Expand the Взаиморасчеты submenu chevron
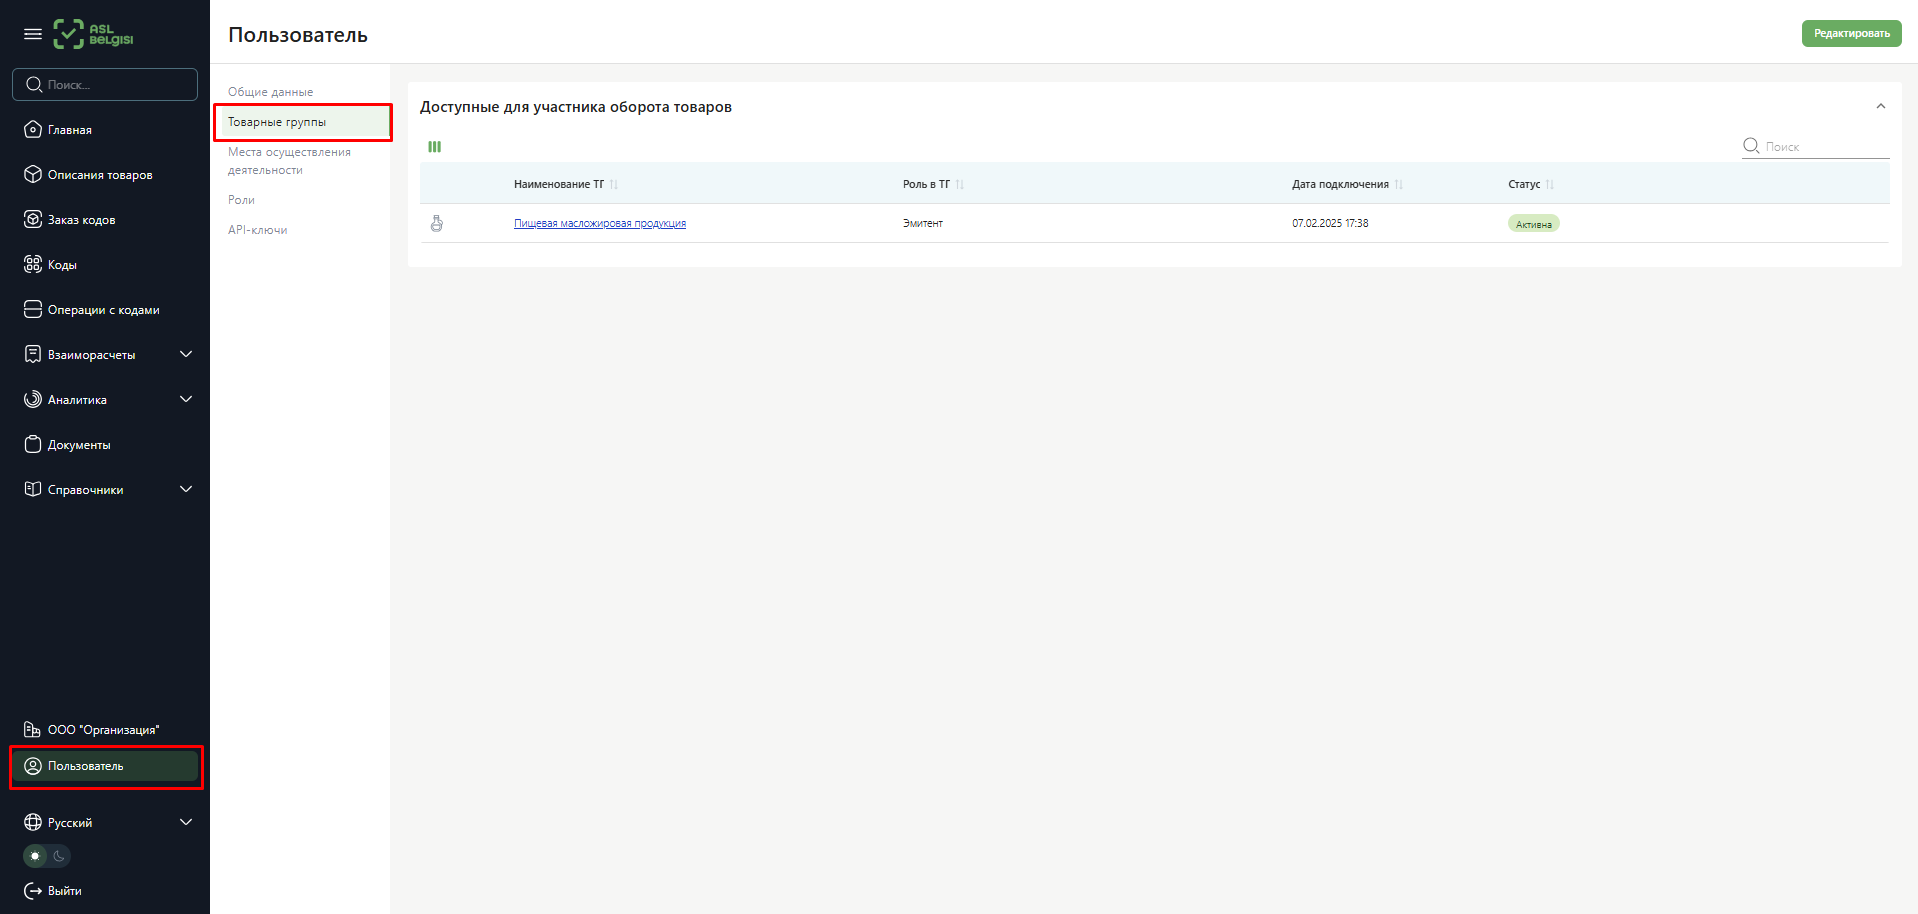This screenshot has width=1918, height=914. tap(186, 354)
